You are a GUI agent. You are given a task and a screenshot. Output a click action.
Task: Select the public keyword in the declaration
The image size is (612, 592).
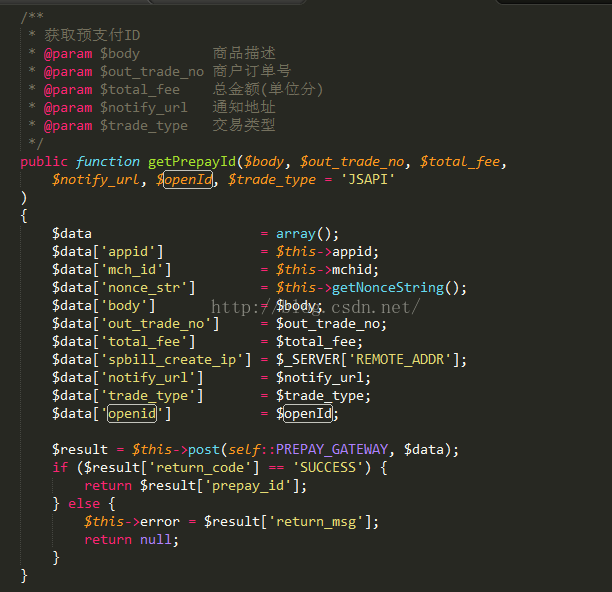pyautogui.click(x=44, y=162)
